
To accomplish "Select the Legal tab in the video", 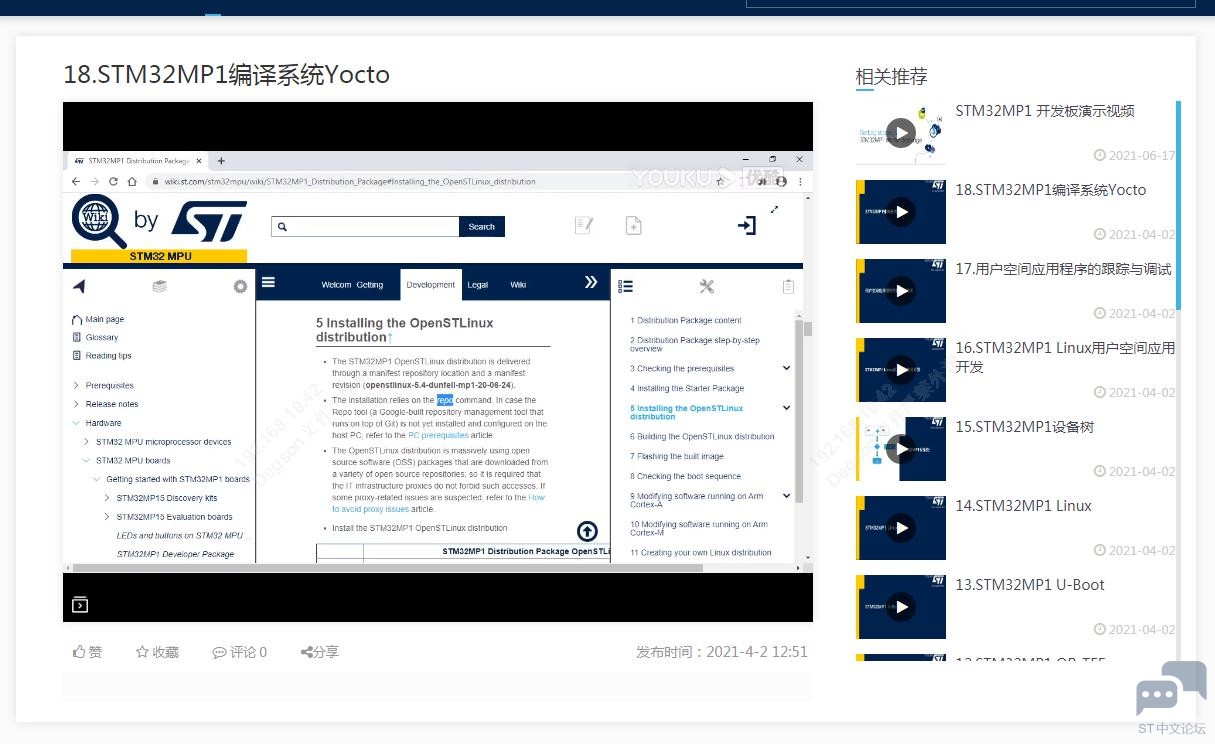I will click(x=478, y=285).
